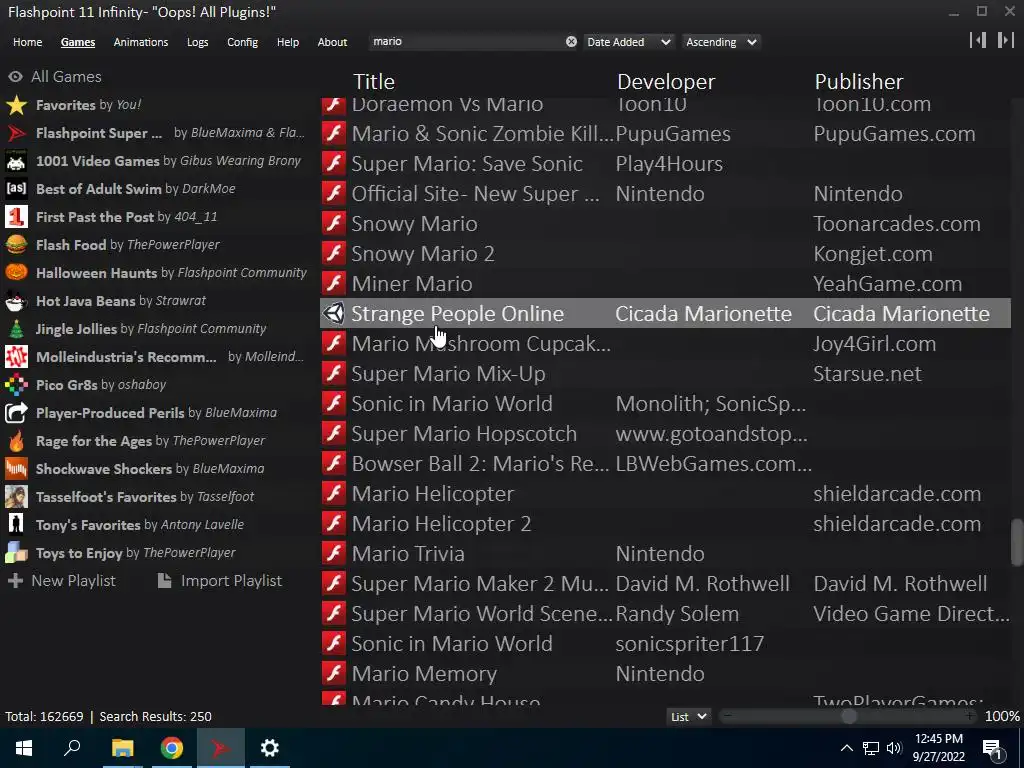Open the Logs tab
This screenshot has width=1024, height=768.
click(197, 42)
